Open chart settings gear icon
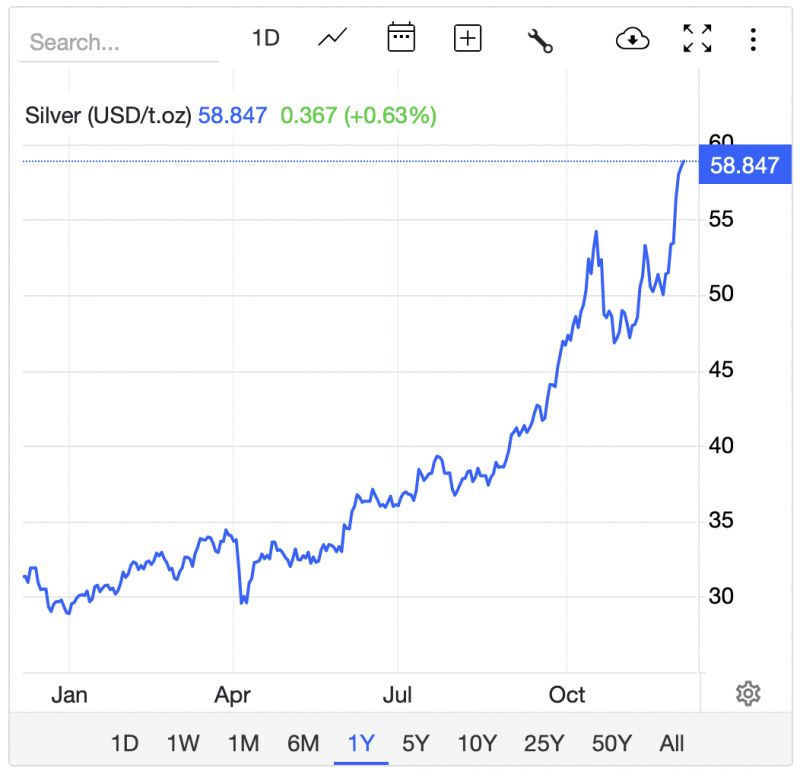 (748, 693)
